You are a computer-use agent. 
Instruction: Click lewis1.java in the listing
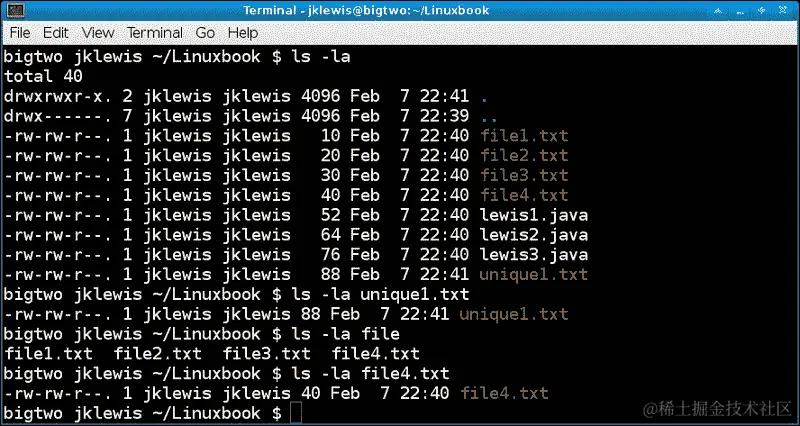point(534,215)
